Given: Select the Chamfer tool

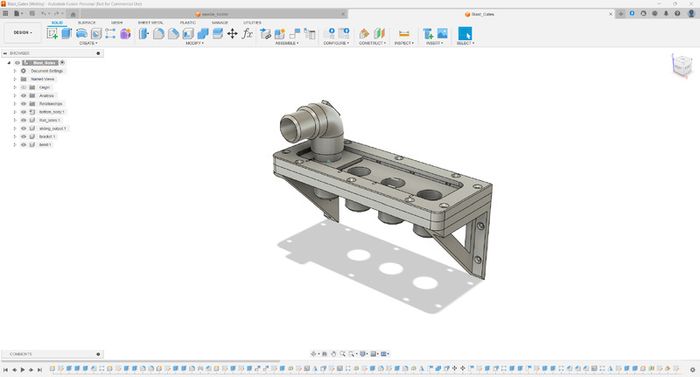Looking at the screenshot, I should pos(173,34).
